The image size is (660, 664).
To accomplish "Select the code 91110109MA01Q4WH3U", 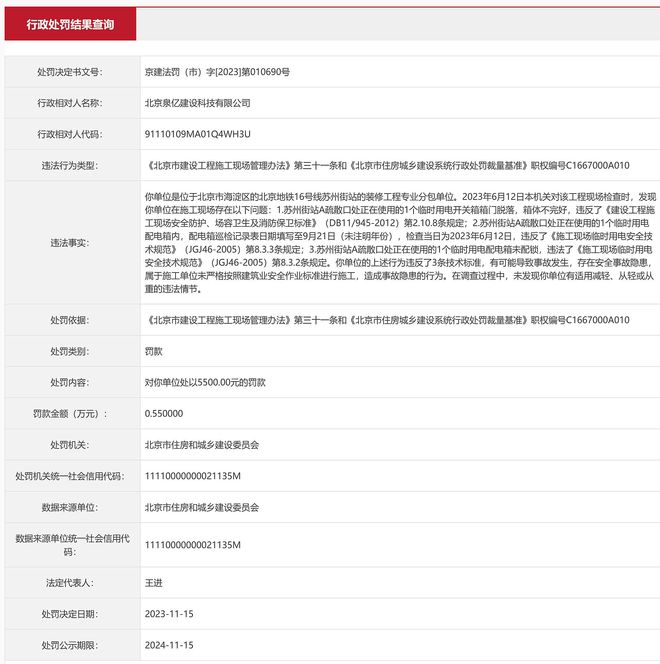I will tap(197, 134).
